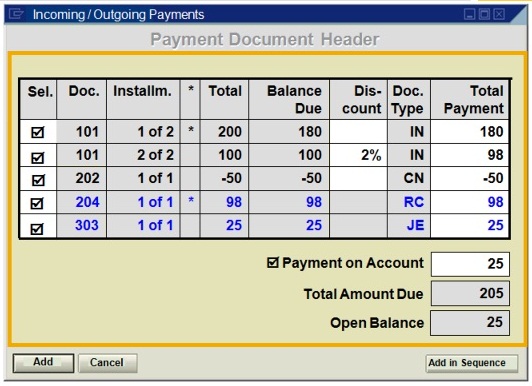Click the discount cell for installment 1 of 2

(358, 132)
